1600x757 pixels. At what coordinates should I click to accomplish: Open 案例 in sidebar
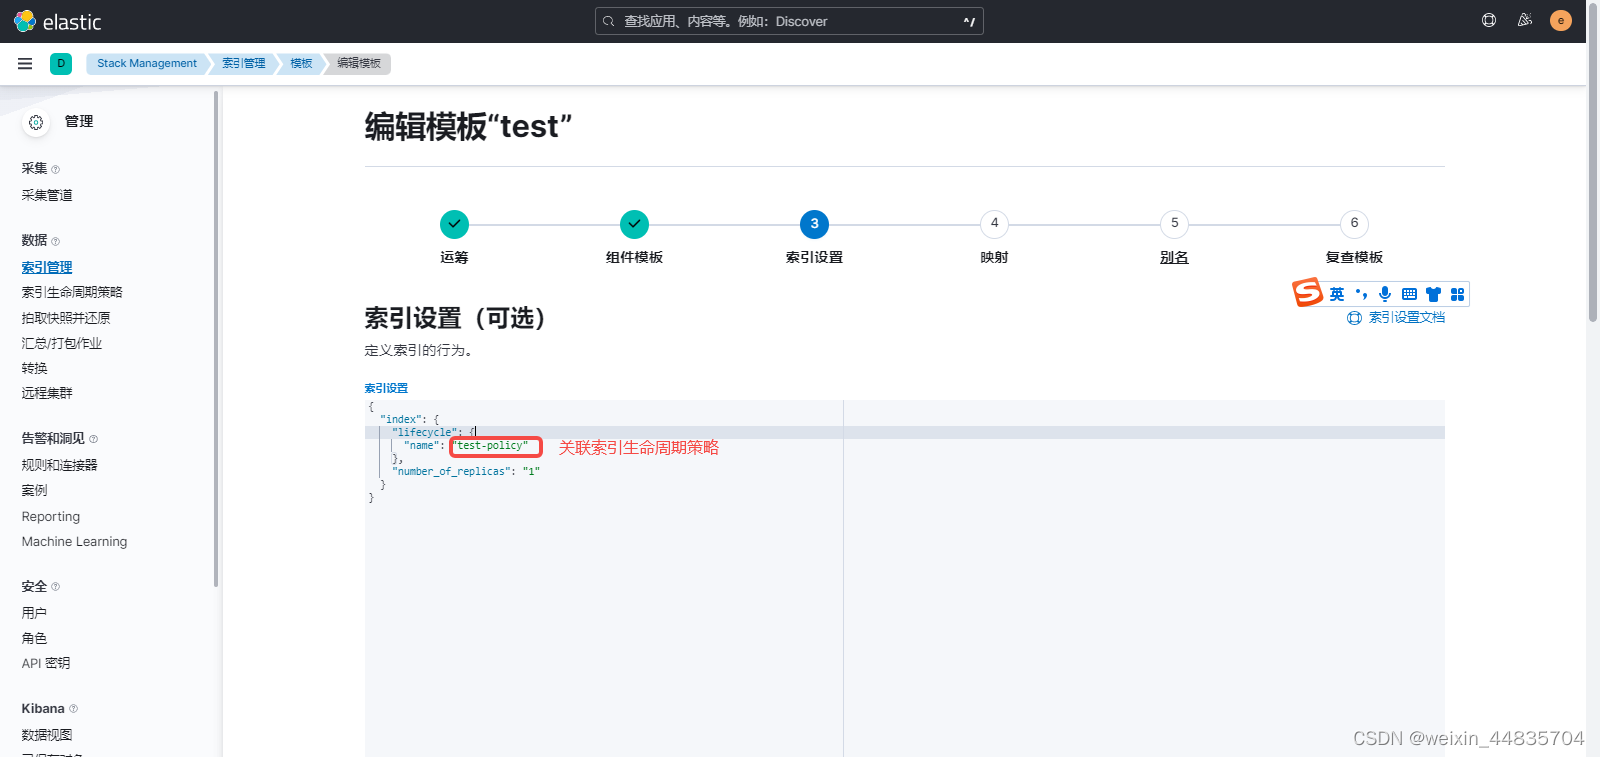pyautogui.click(x=35, y=490)
